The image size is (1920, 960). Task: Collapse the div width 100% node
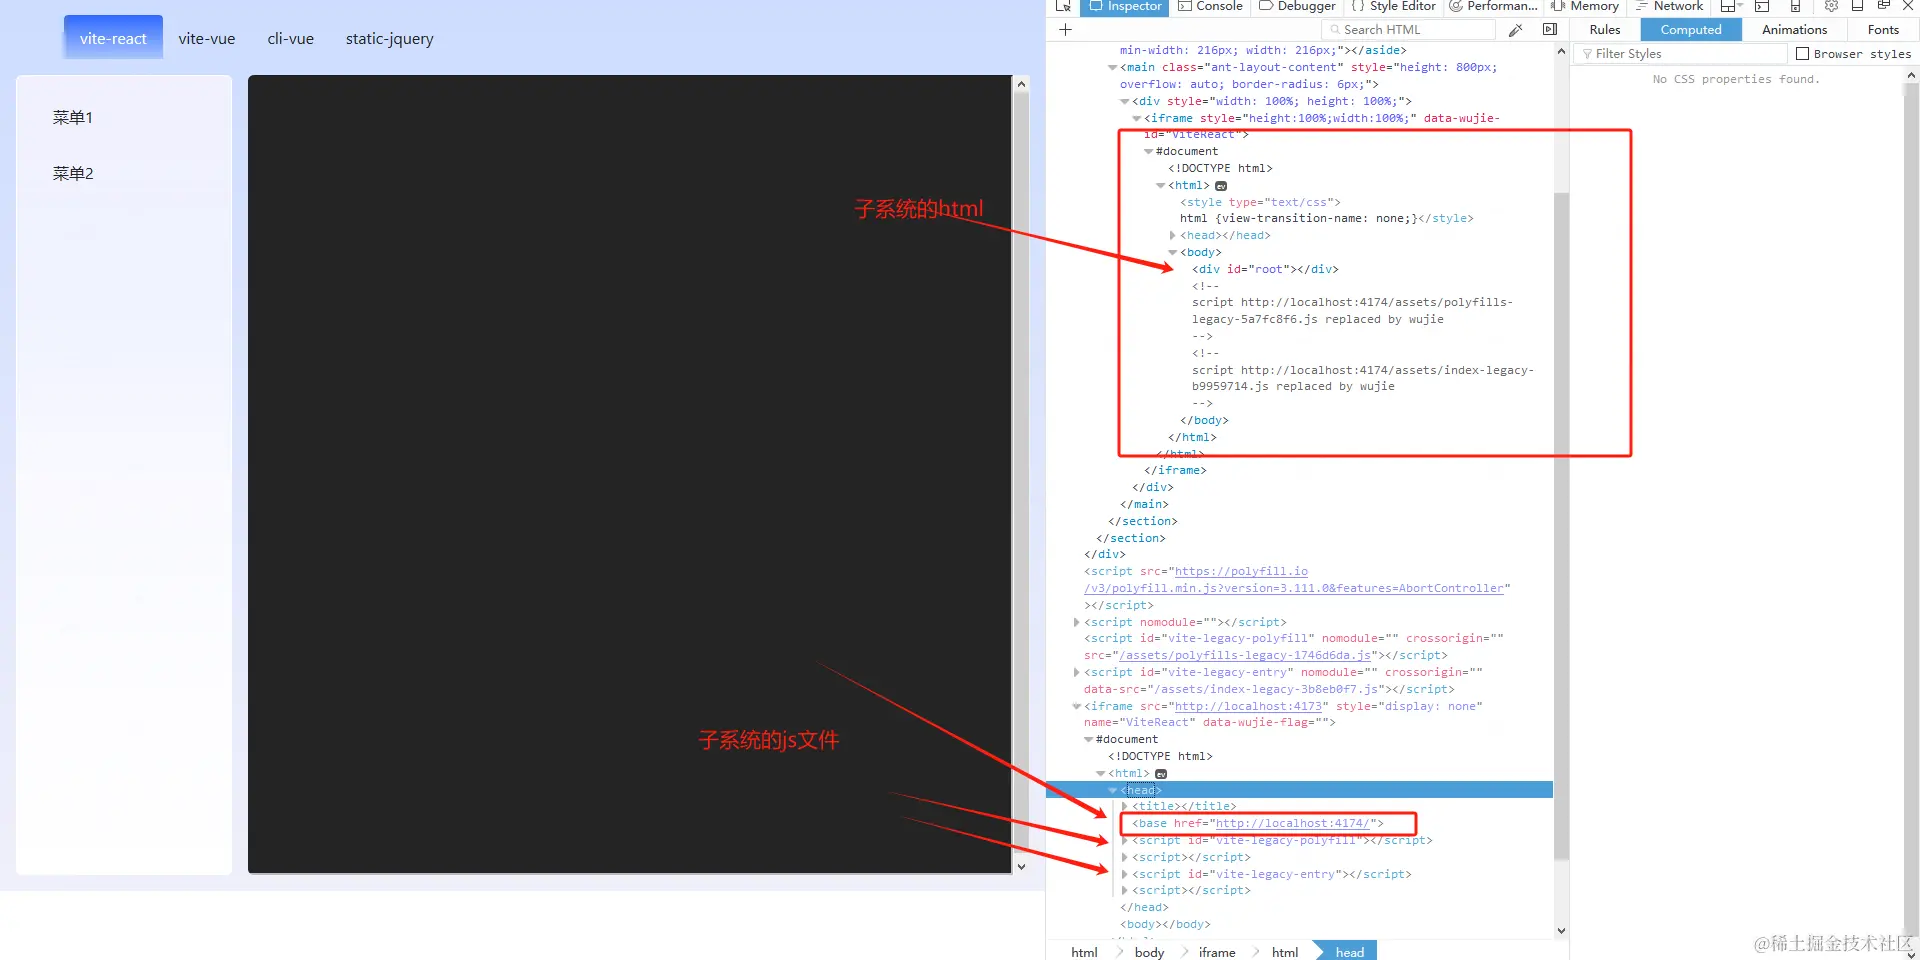[1124, 102]
